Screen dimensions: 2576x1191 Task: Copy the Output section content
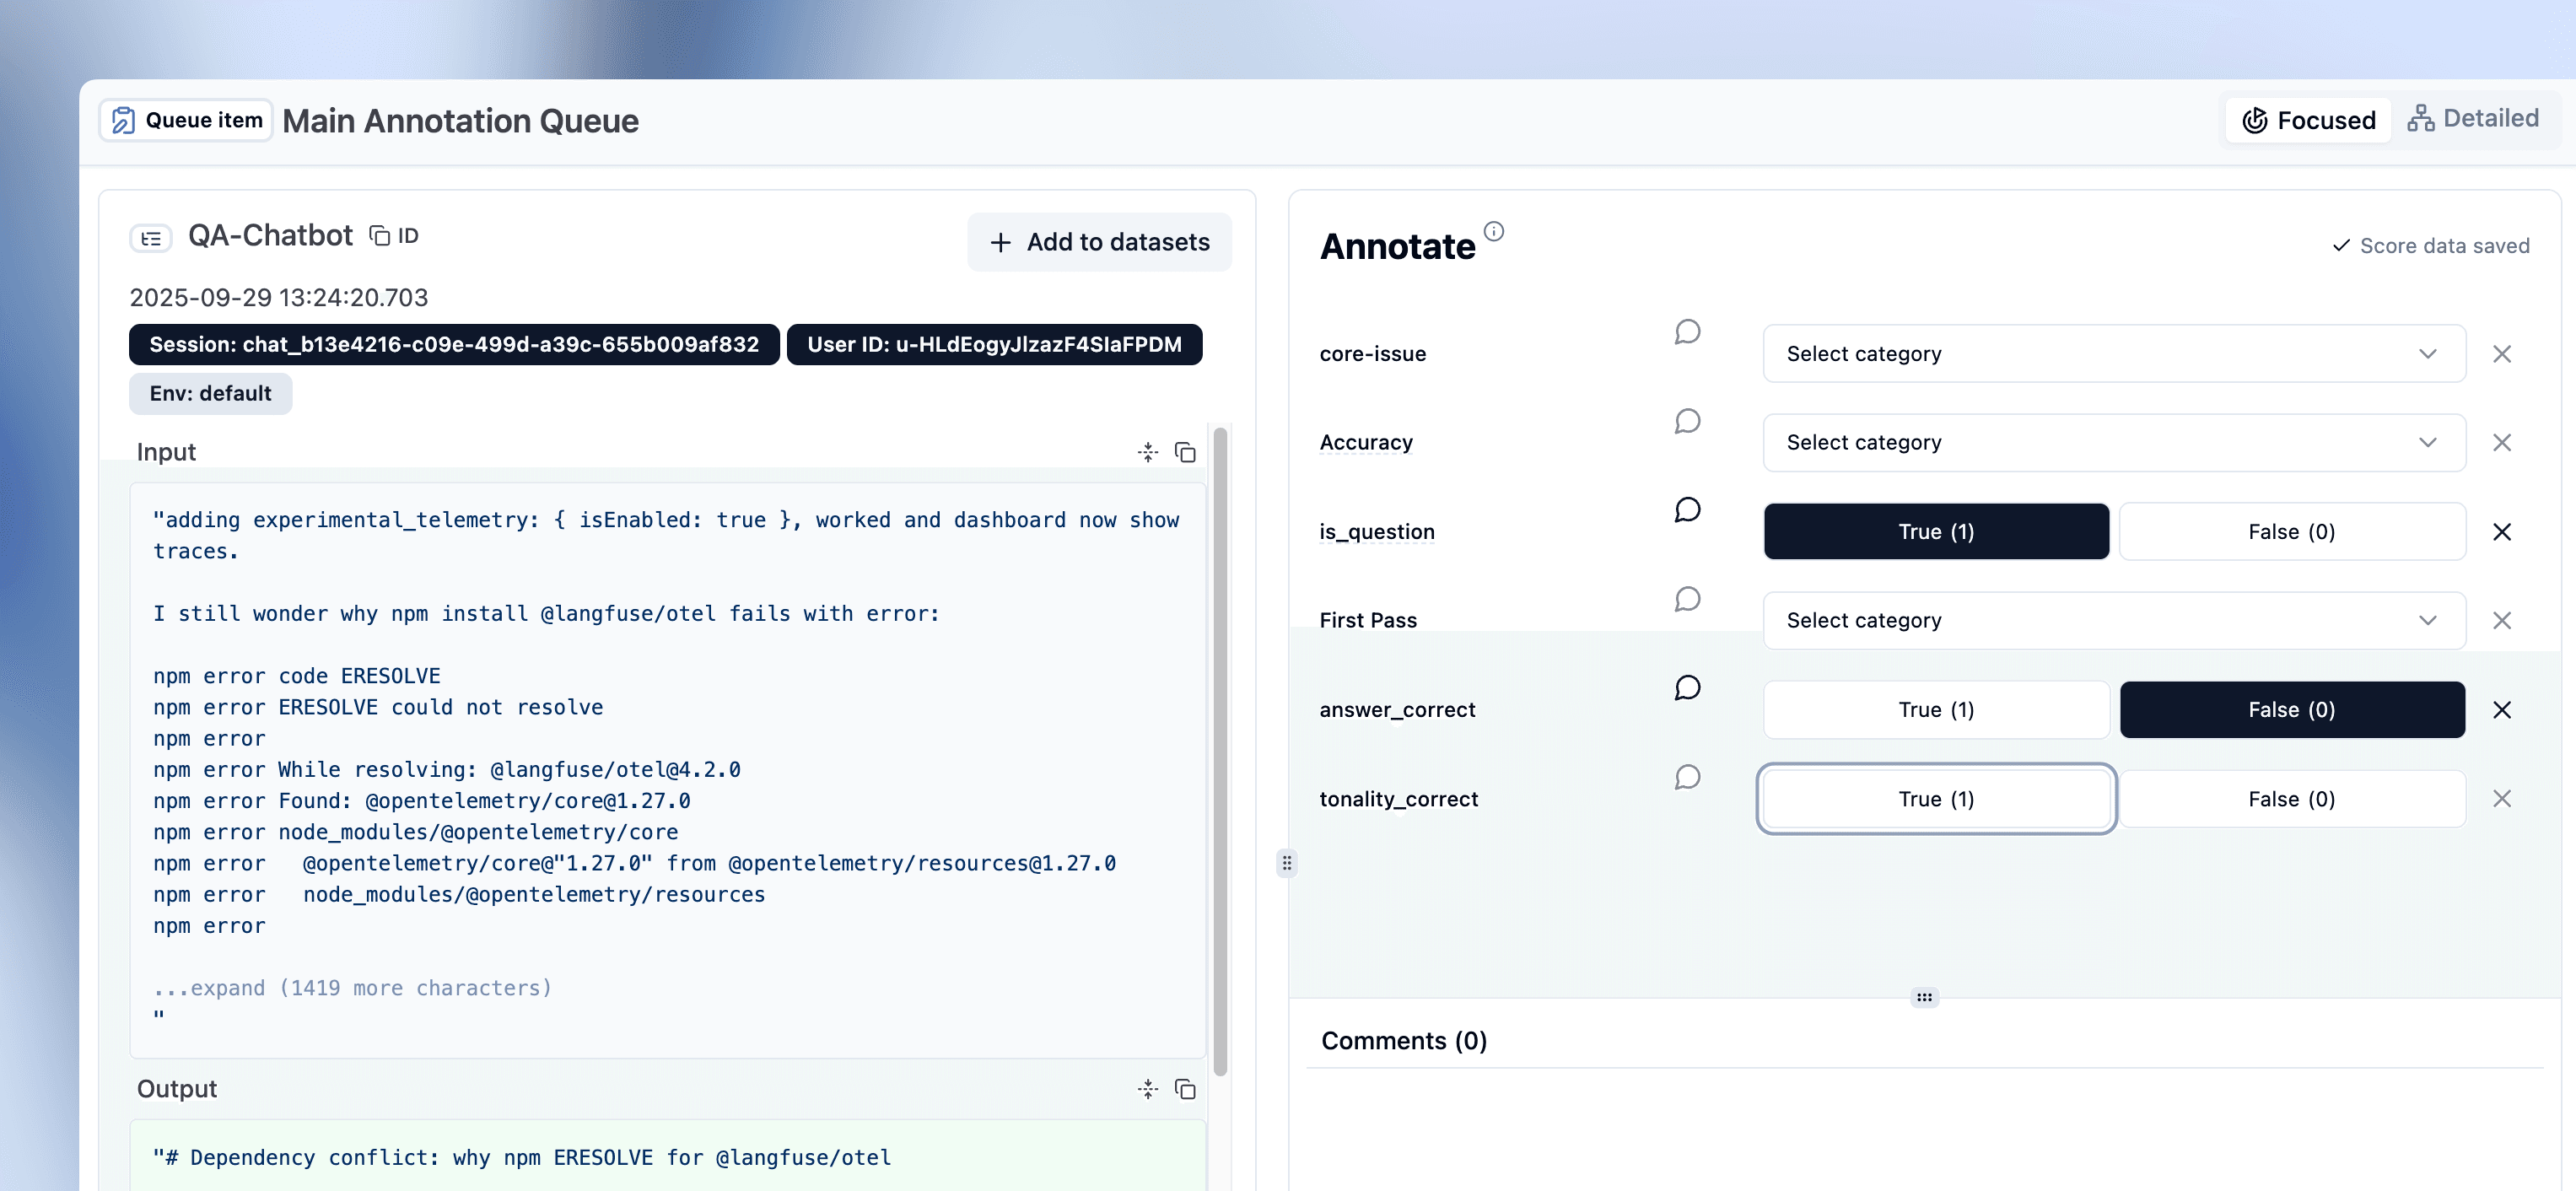[x=1185, y=1089]
